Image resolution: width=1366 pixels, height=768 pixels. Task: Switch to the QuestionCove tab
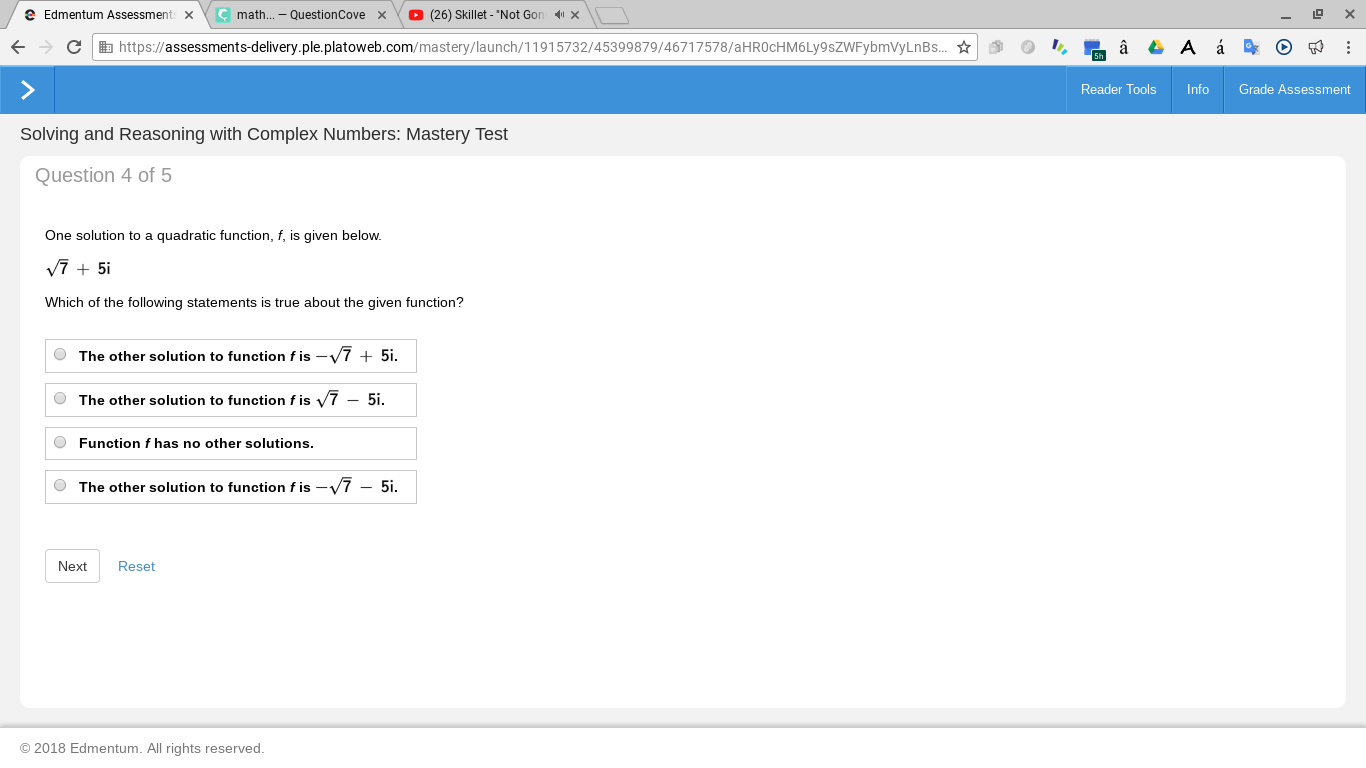pyautogui.click(x=300, y=15)
